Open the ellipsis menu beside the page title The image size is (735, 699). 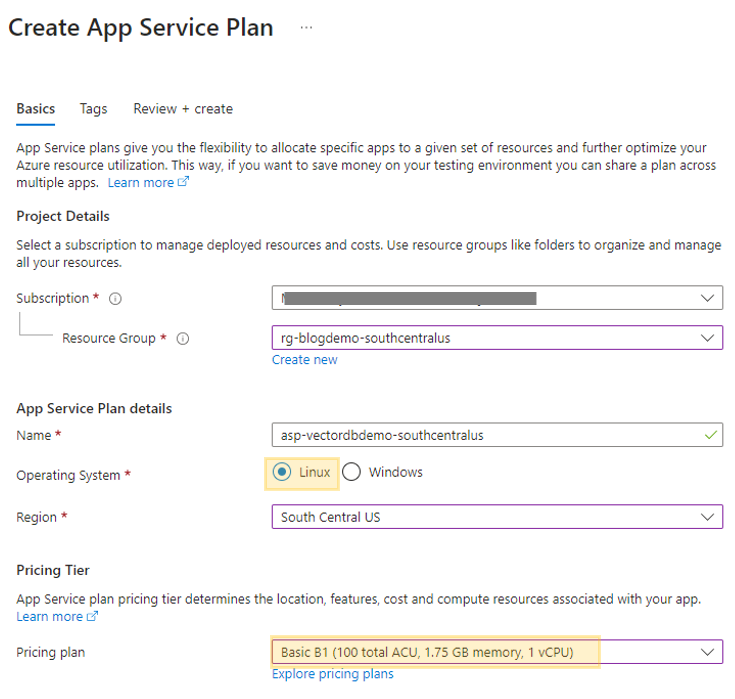[x=306, y=28]
